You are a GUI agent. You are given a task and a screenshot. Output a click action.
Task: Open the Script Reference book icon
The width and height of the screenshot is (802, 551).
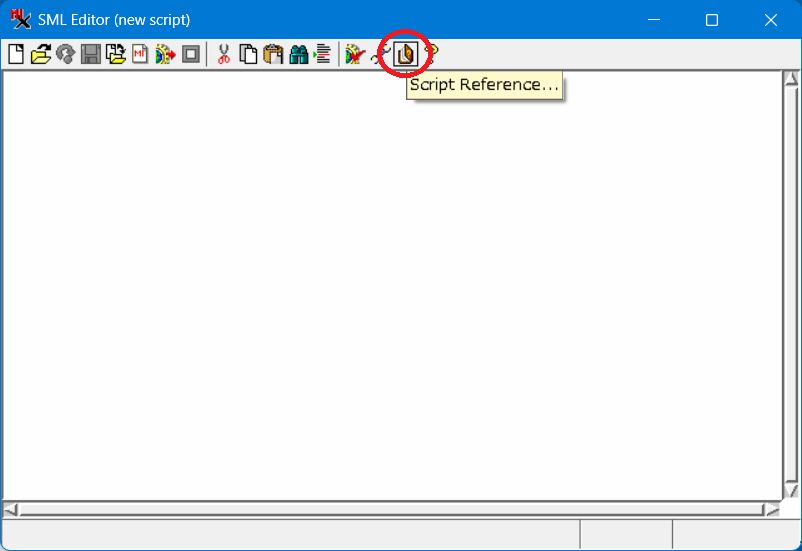pyautogui.click(x=406, y=54)
